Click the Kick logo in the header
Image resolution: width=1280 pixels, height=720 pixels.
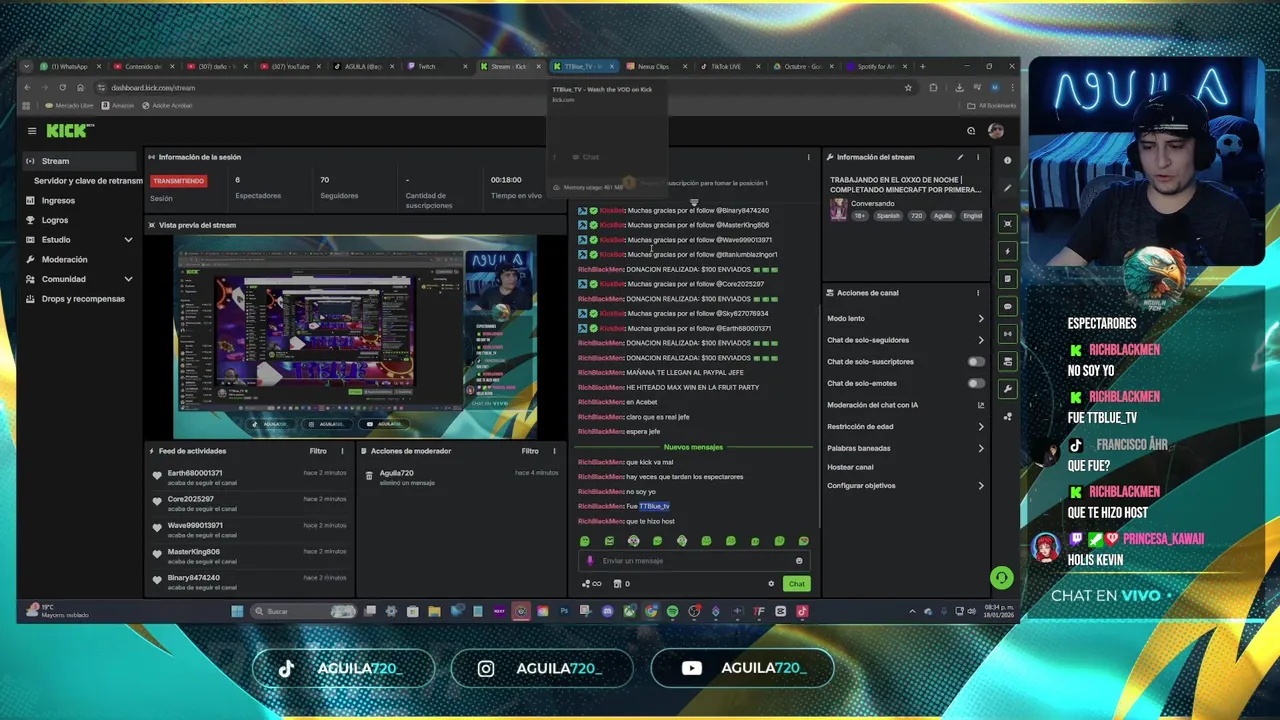(69, 131)
